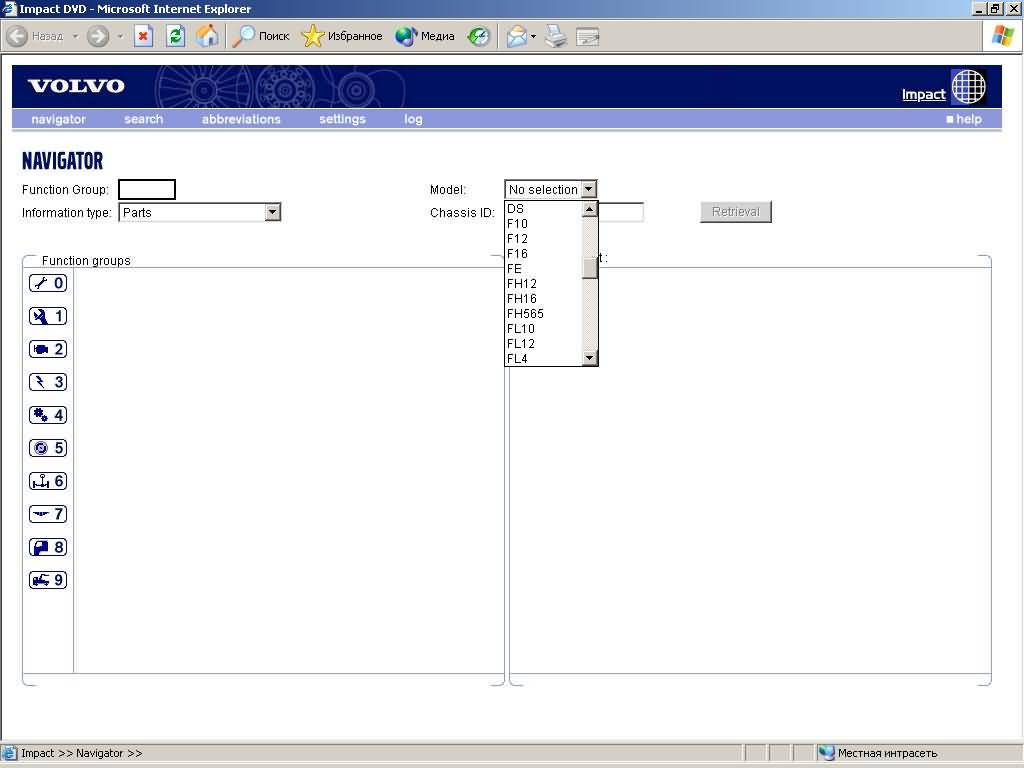Screen dimensions: 1024x768
Task: Click the Function Group input field
Action: (x=147, y=189)
